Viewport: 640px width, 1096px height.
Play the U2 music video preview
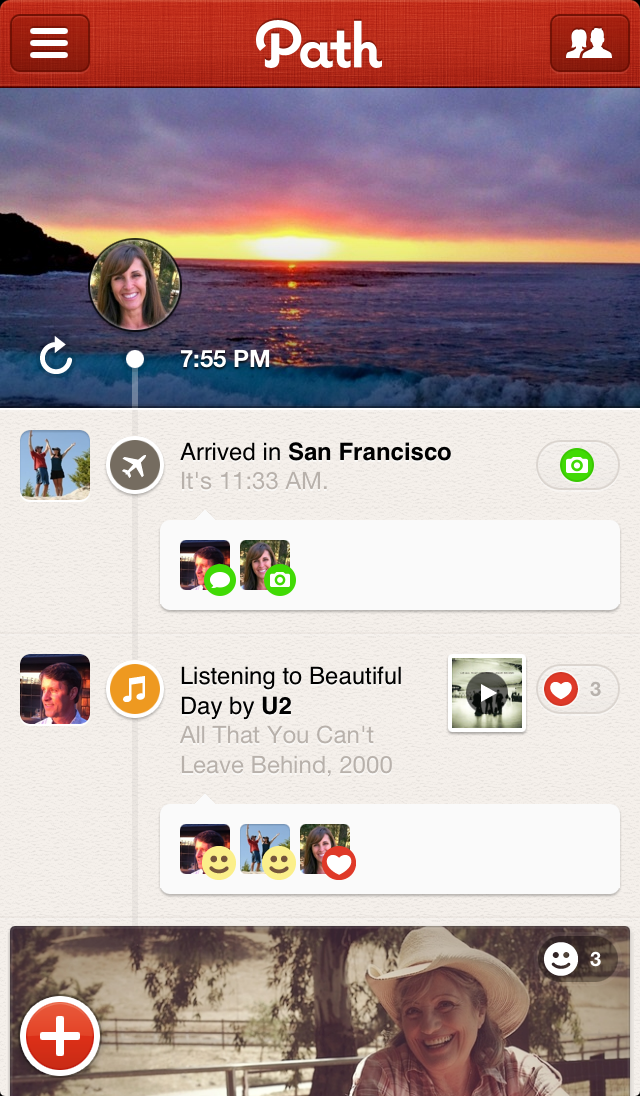tap(486, 693)
